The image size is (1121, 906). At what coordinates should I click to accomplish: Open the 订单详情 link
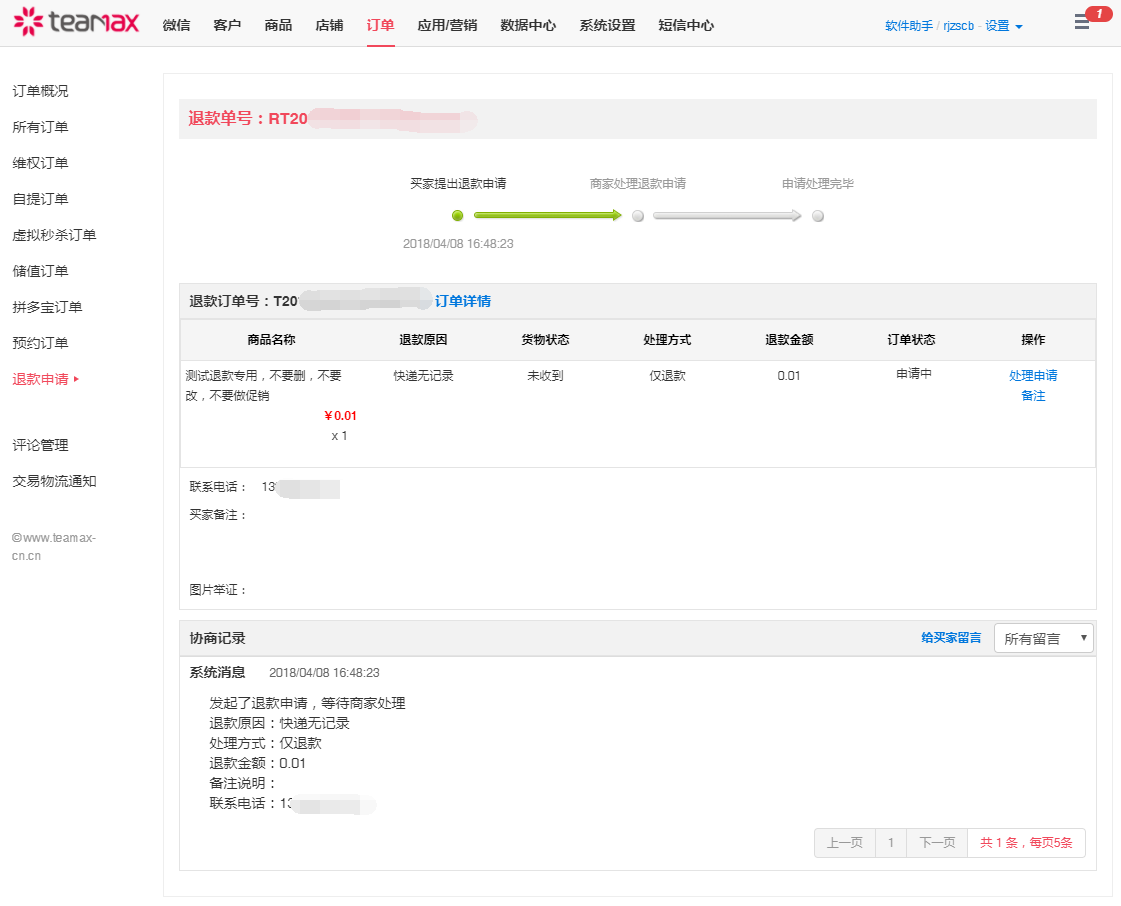[463, 301]
